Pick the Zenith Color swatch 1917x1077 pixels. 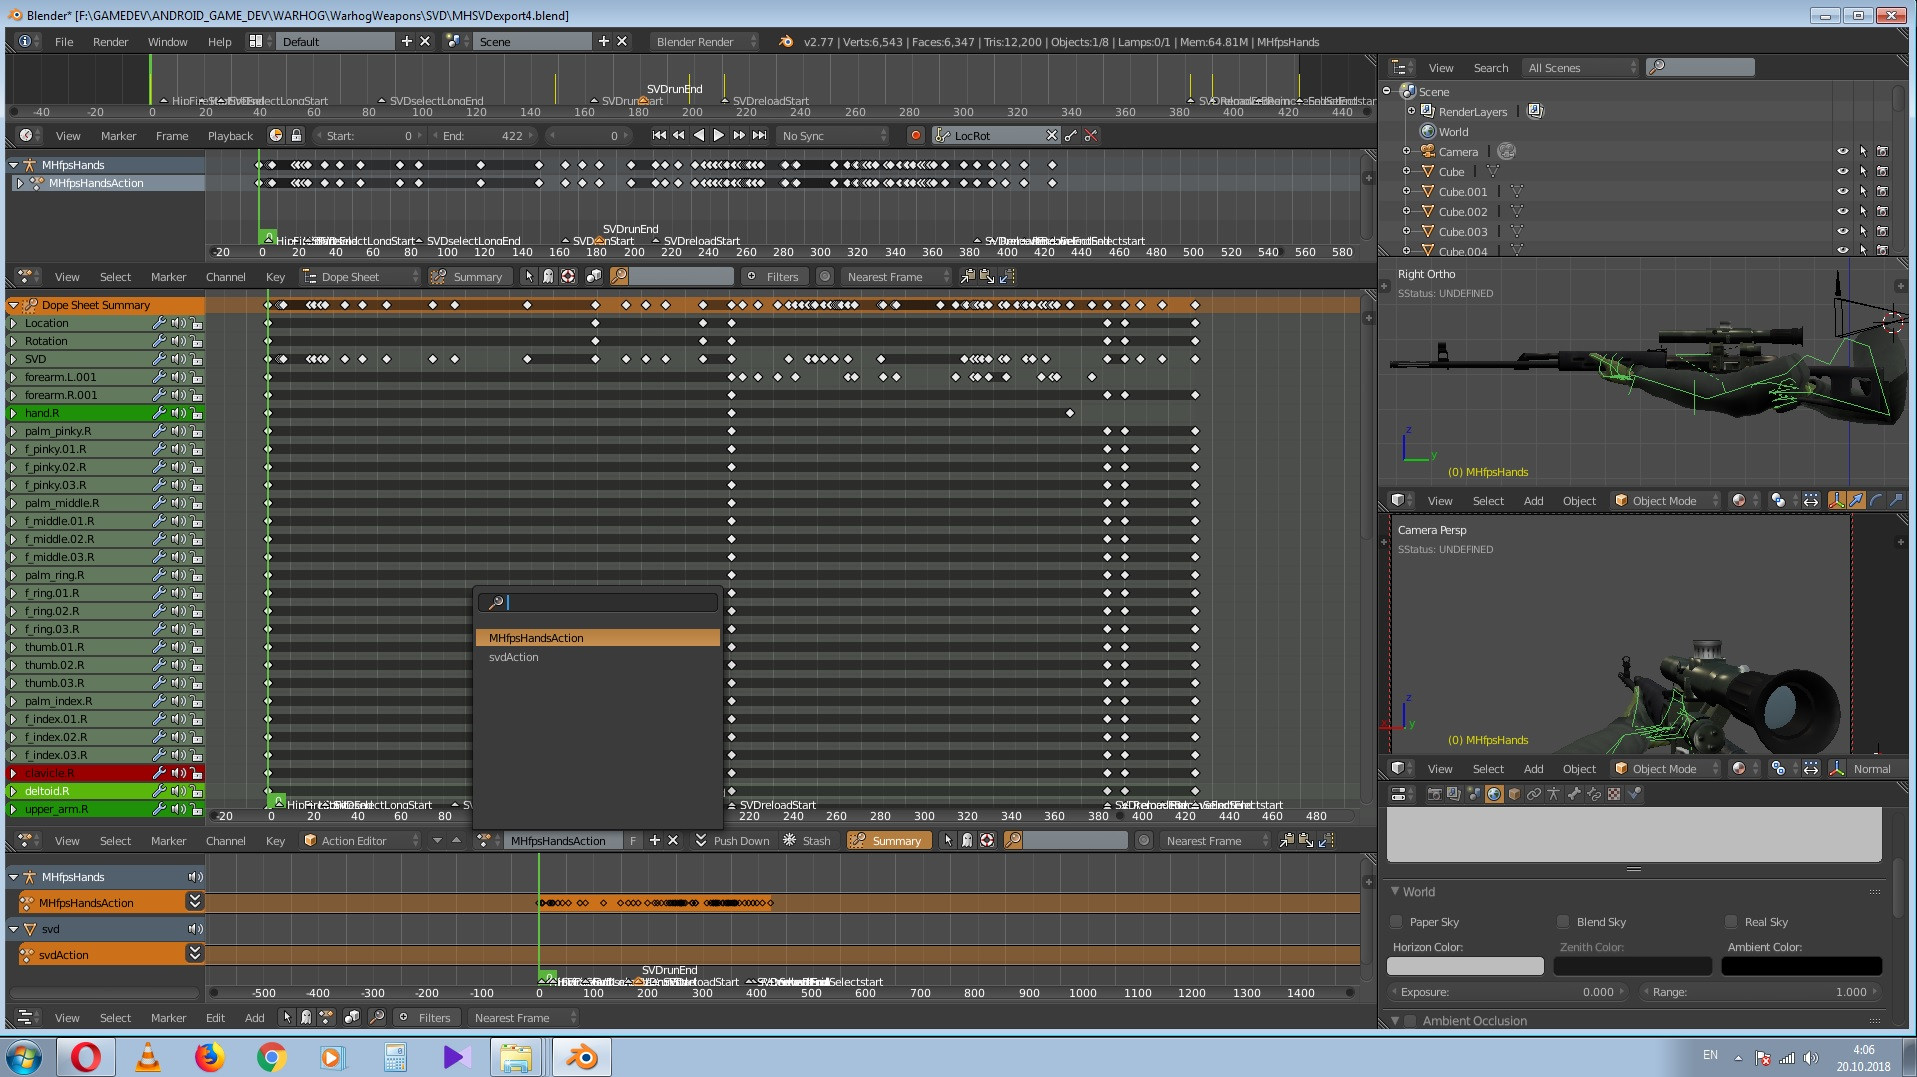[1632, 966]
